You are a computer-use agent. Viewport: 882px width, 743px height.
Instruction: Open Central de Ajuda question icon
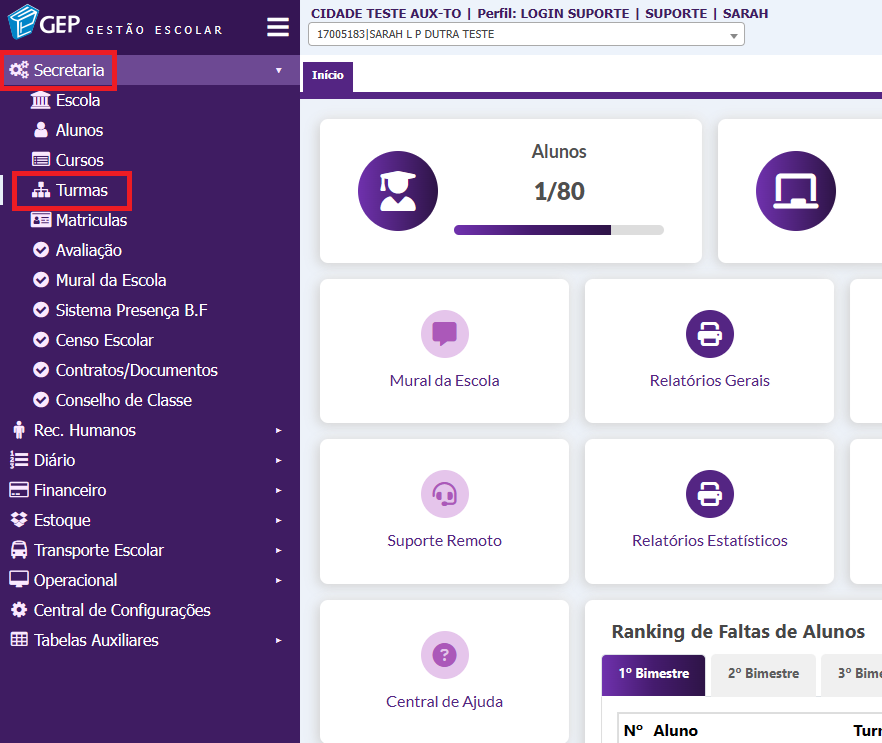point(444,655)
